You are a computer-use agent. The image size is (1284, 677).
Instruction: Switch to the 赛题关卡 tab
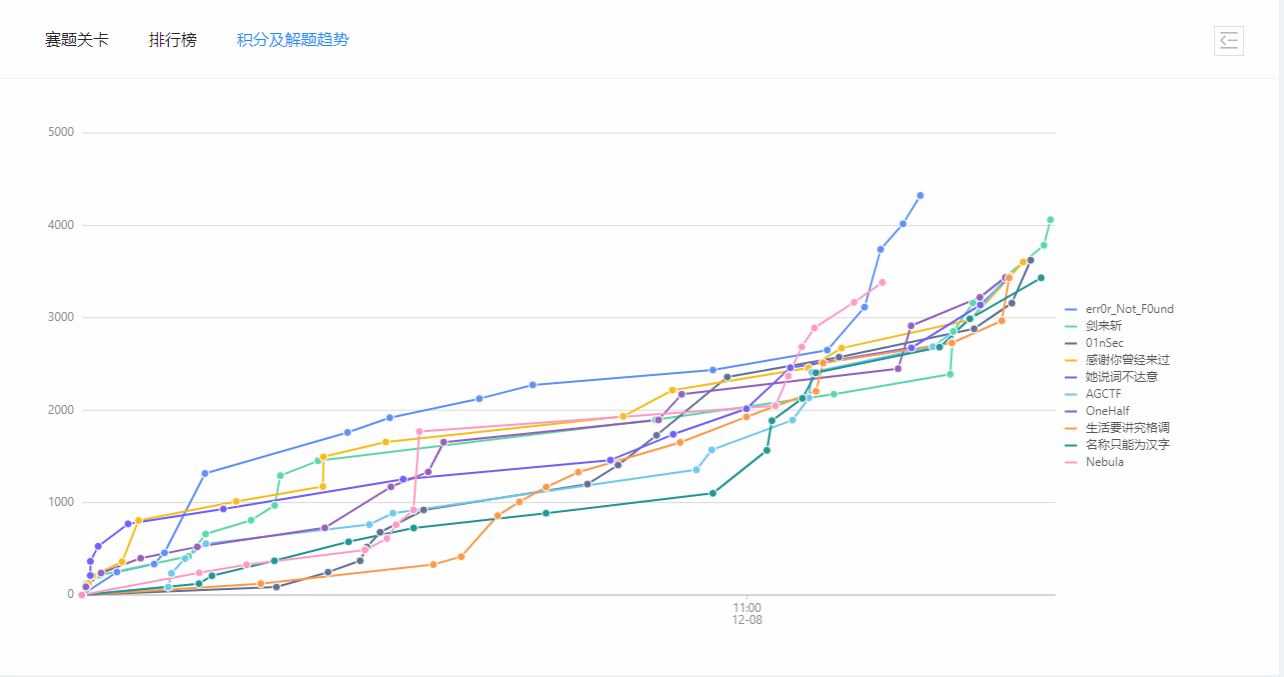coord(77,40)
